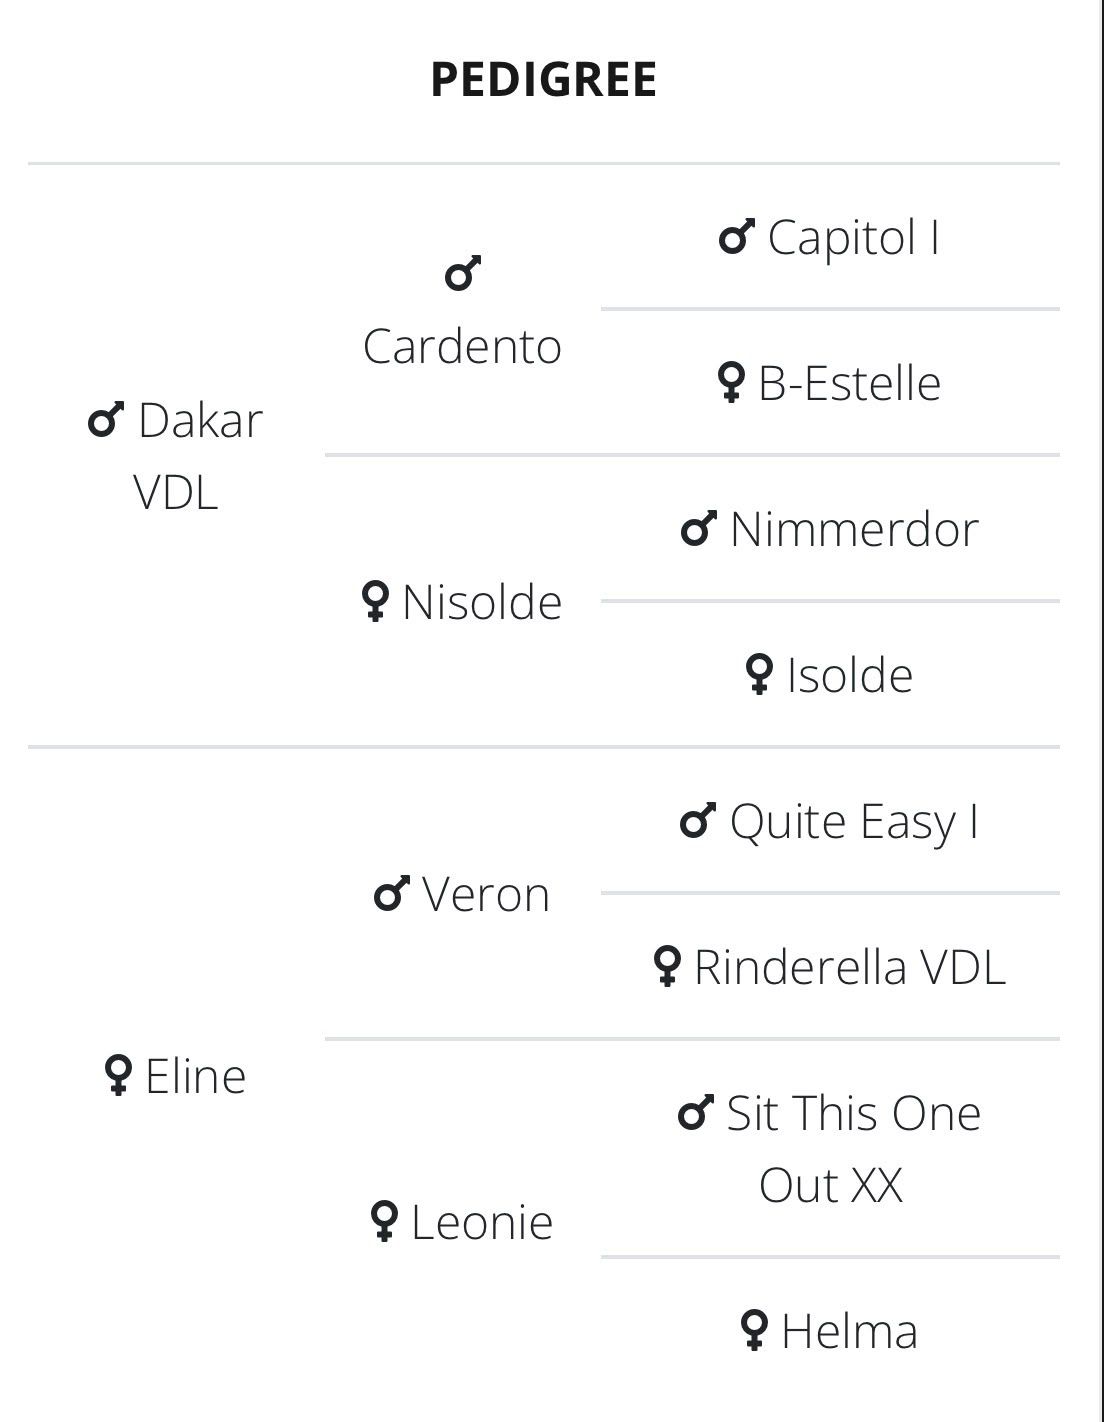Click the male symbol beside Capitol I

click(x=736, y=237)
